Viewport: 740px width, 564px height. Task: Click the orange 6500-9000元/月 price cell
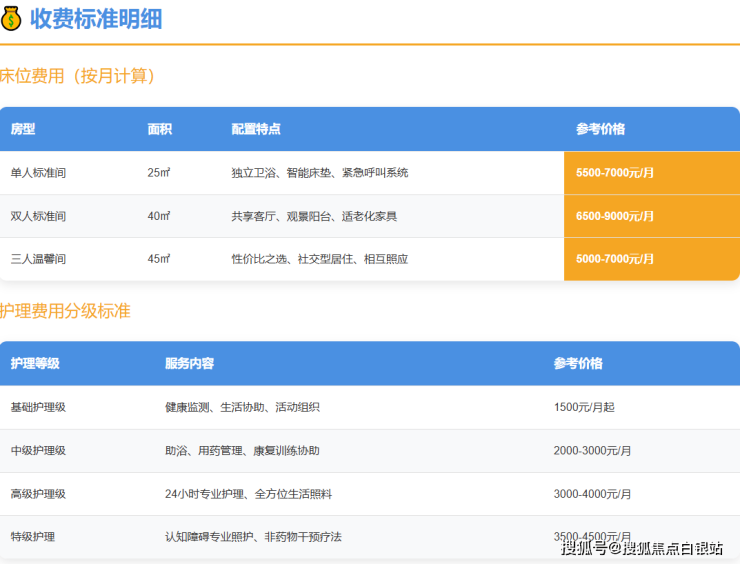650,216
